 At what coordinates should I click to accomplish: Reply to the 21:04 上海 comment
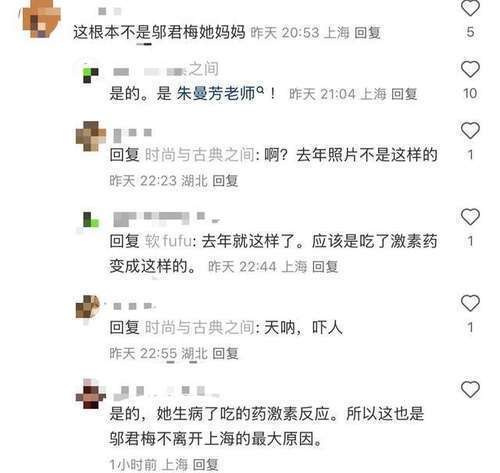404,94
